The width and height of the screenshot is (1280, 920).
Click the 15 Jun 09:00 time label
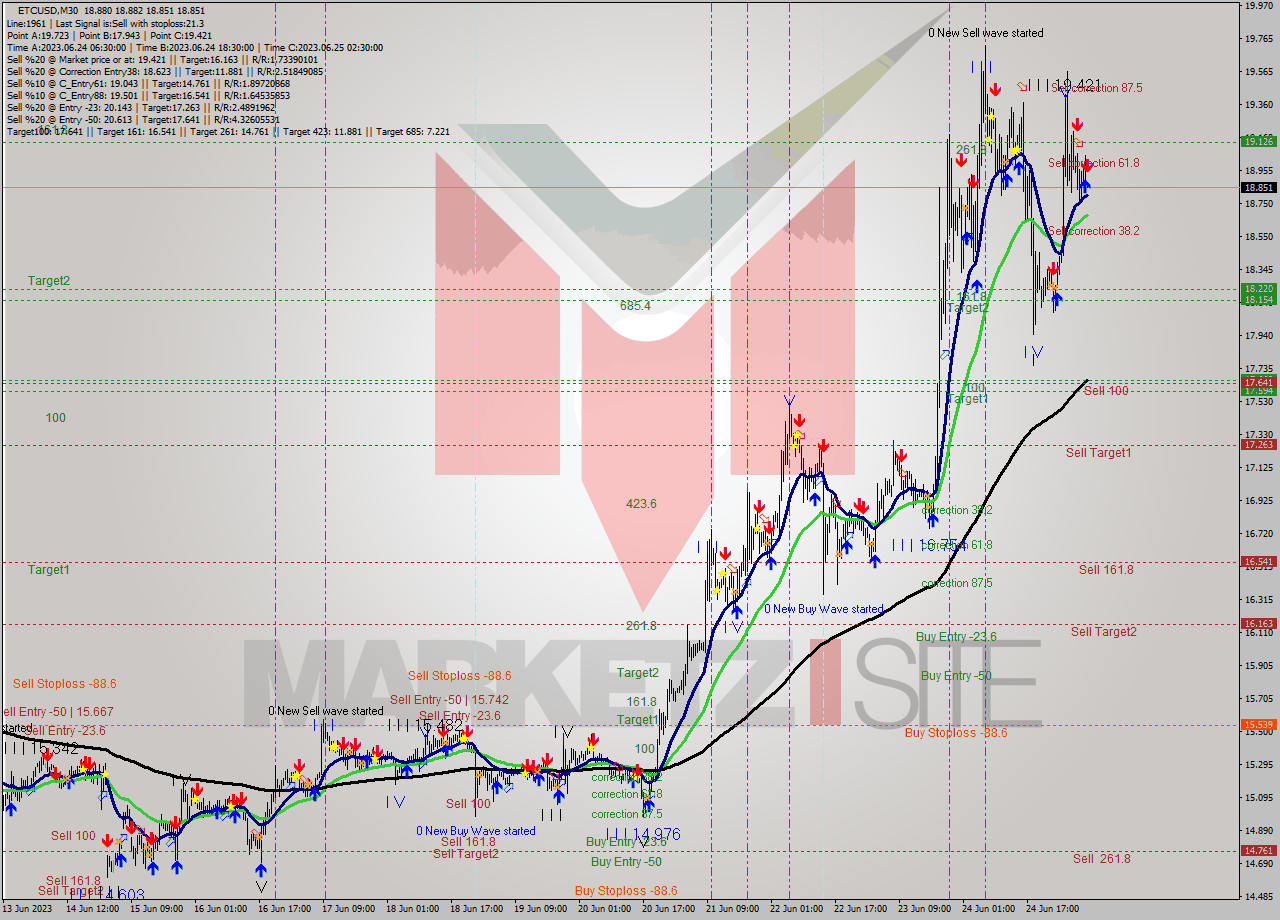[x=157, y=909]
